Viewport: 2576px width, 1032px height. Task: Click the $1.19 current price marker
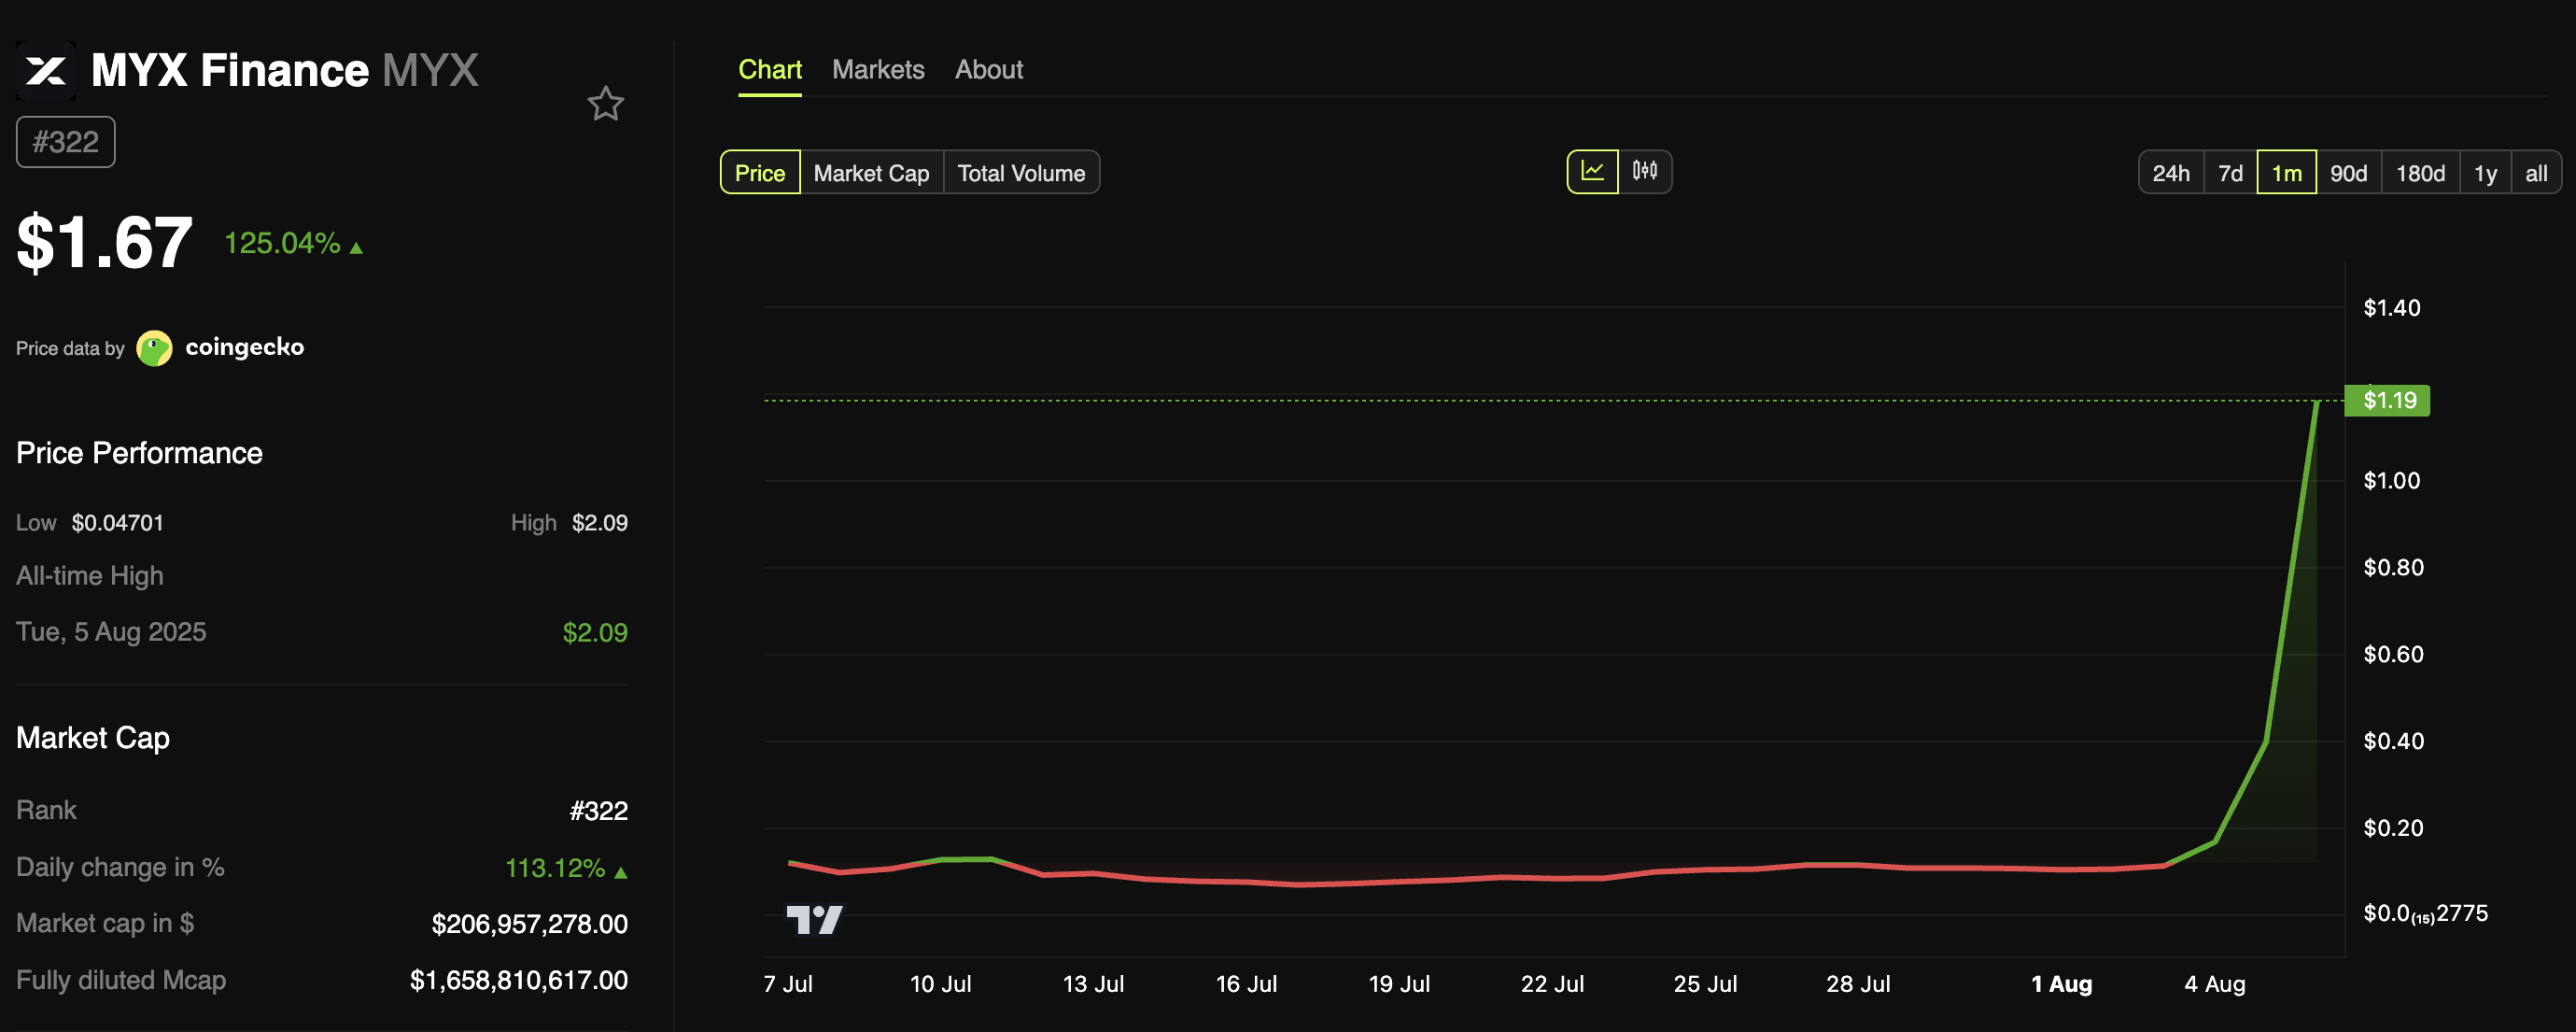(2388, 401)
